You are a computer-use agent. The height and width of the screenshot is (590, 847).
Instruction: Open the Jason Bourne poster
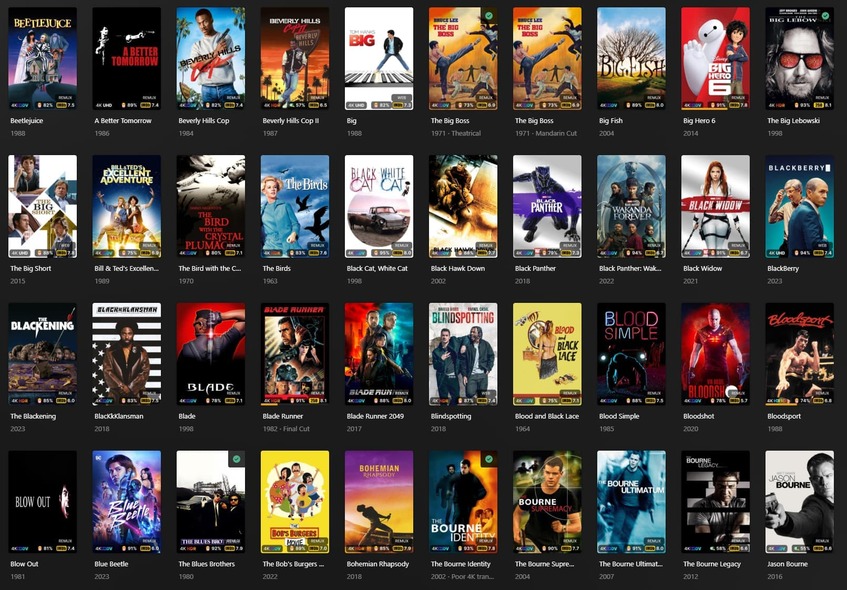coord(799,502)
